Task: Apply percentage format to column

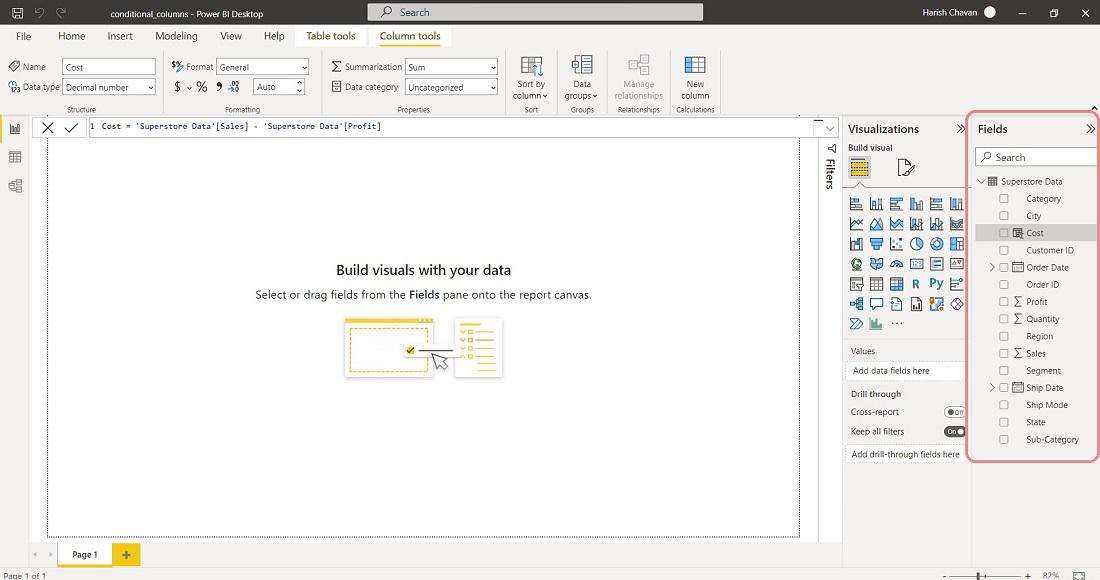Action: click(201, 87)
